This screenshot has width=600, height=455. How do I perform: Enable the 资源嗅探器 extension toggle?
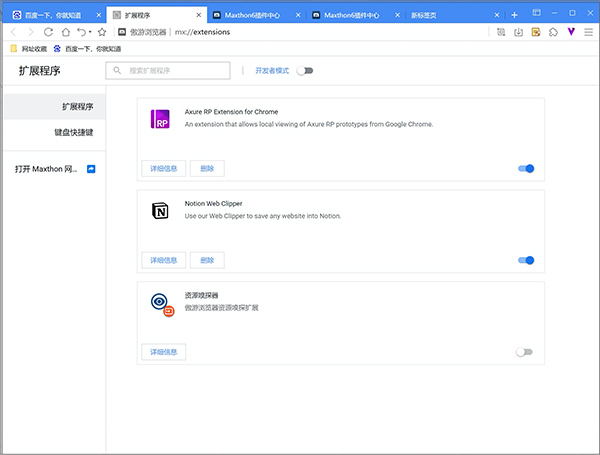[x=524, y=352]
